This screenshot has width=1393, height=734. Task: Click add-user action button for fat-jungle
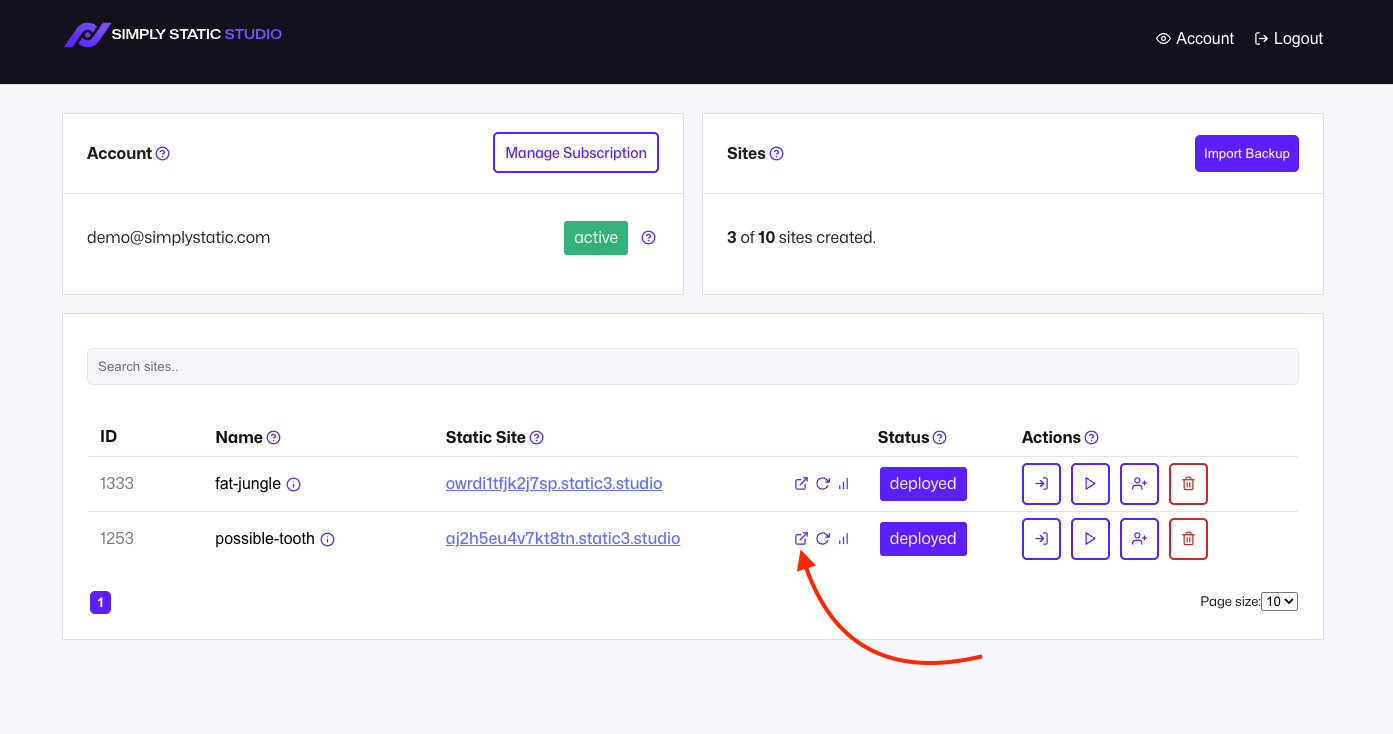1139,484
